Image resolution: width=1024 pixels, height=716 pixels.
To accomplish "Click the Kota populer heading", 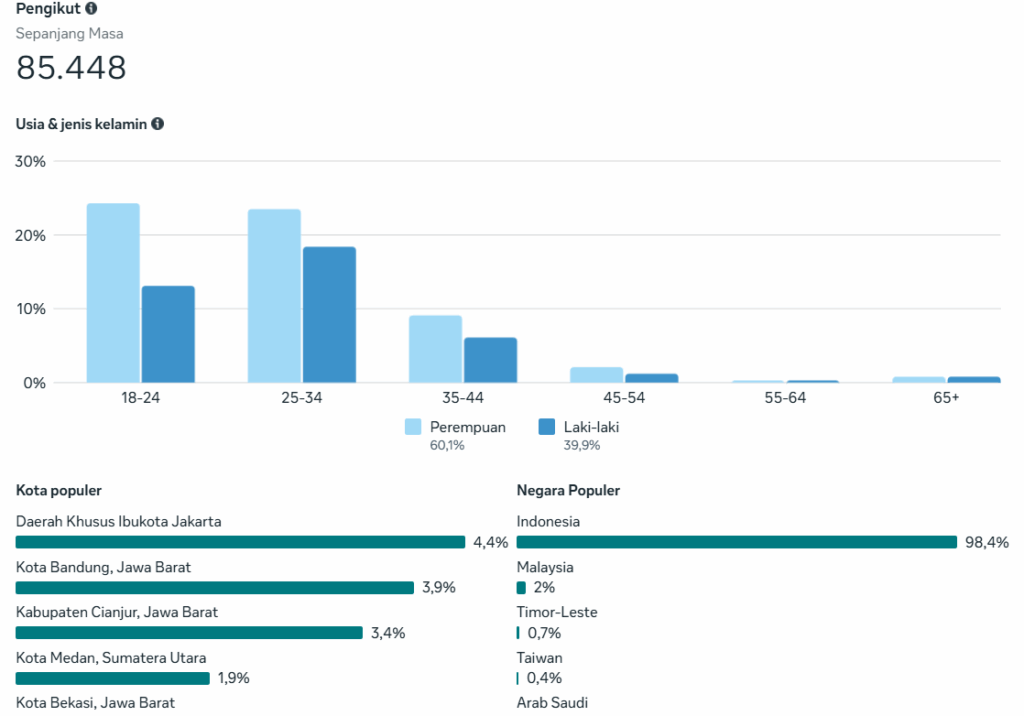I will click(x=59, y=490).
